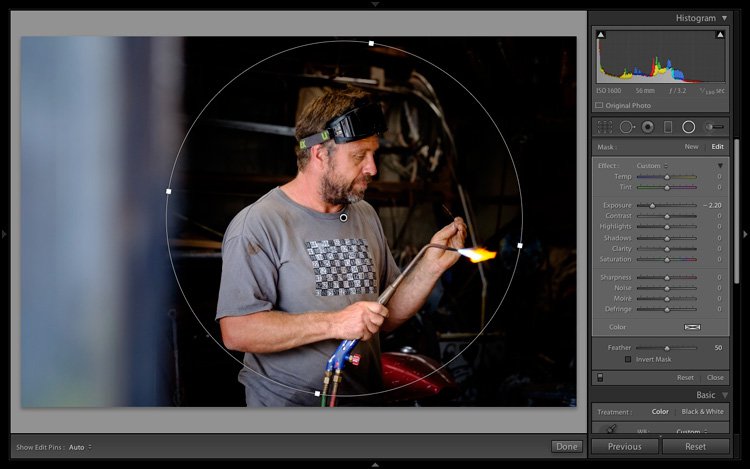Image resolution: width=750 pixels, height=469 pixels.
Task: Click the Done button below the photo
Action: pos(566,446)
